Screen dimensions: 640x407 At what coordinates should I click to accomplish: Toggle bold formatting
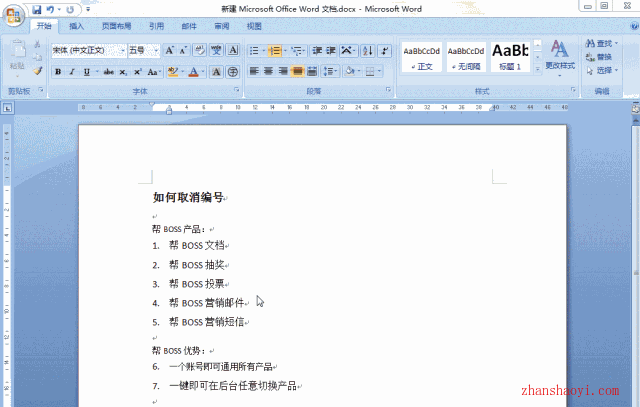tap(58, 72)
